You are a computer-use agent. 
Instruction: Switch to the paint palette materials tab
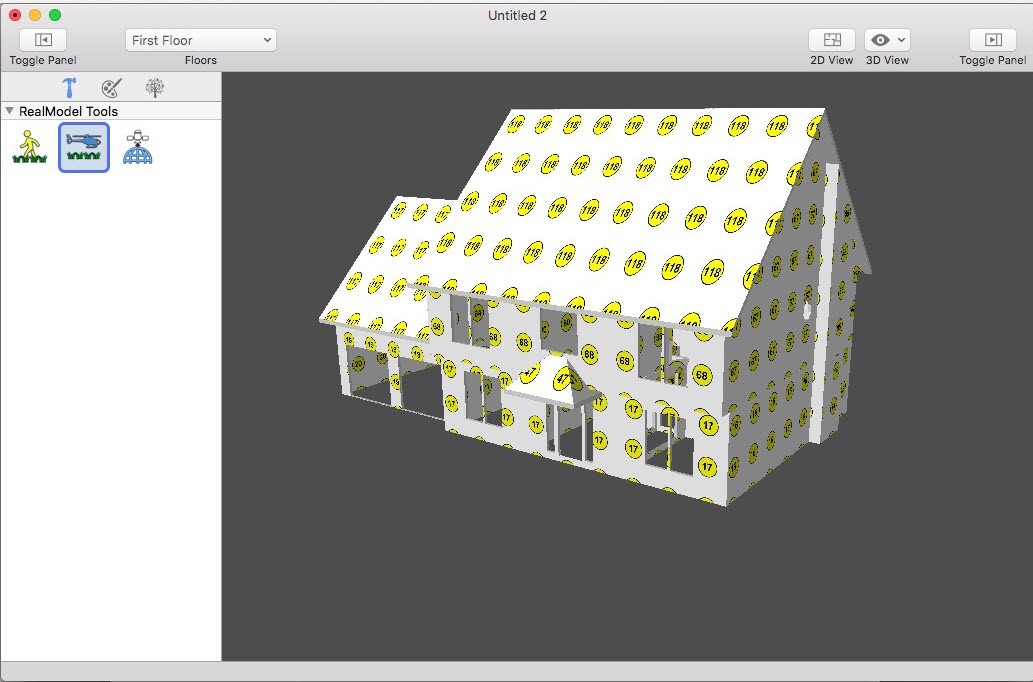(111, 87)
